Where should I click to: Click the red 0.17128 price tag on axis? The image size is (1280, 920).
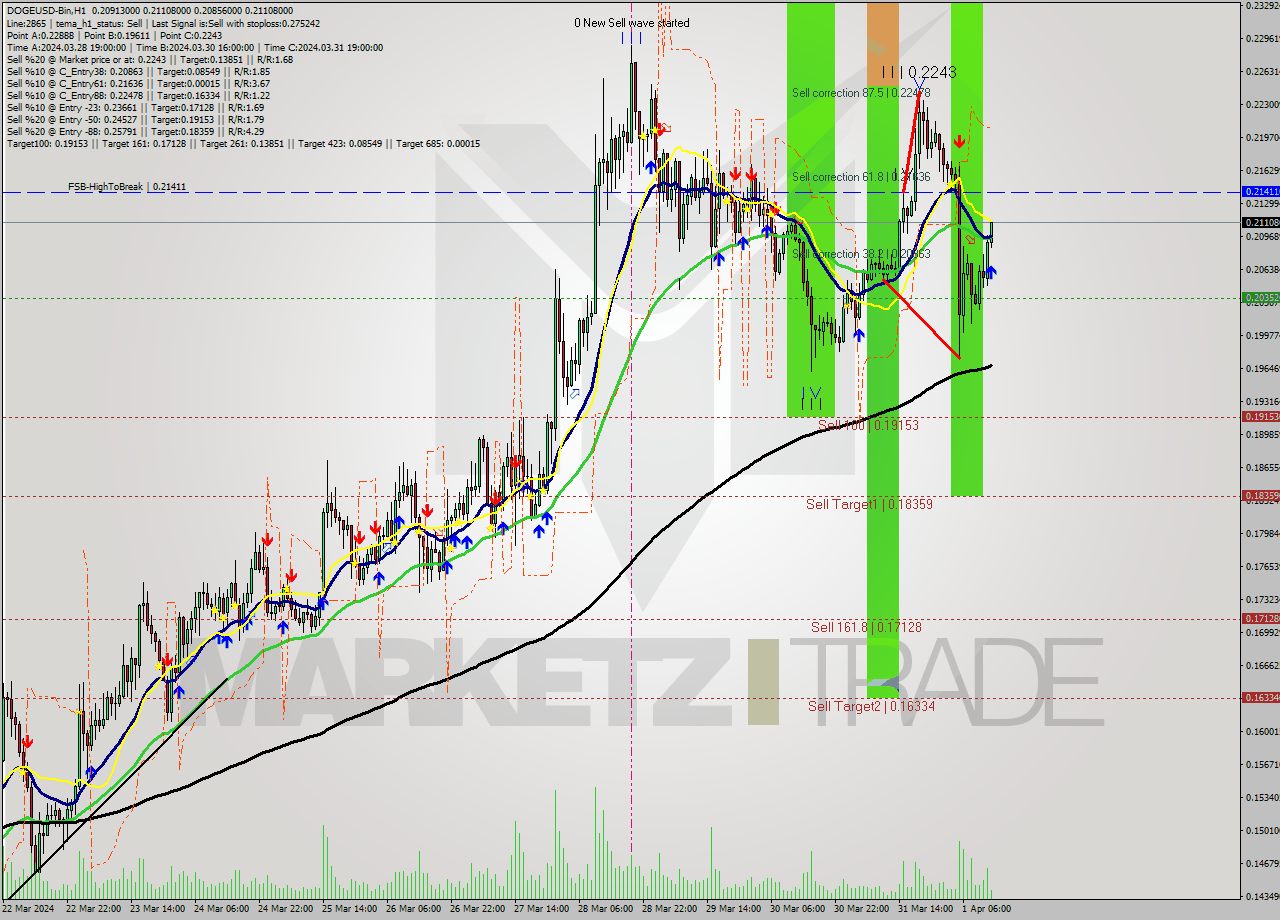point(1260,618)
